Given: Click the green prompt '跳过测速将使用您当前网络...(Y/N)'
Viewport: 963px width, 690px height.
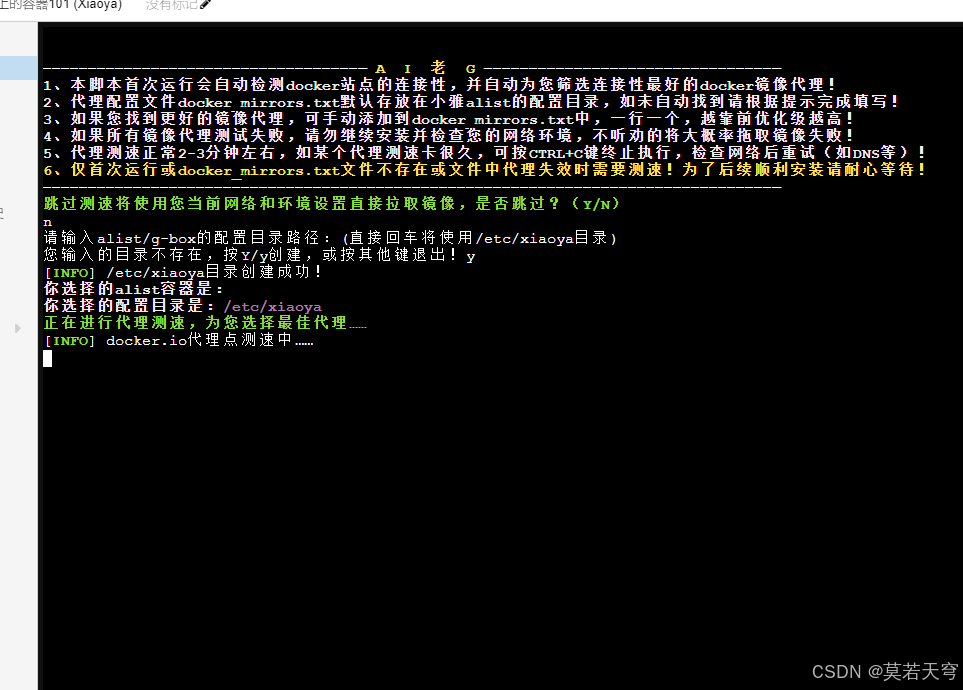Looking at the screenshot, I should point(332,203).
